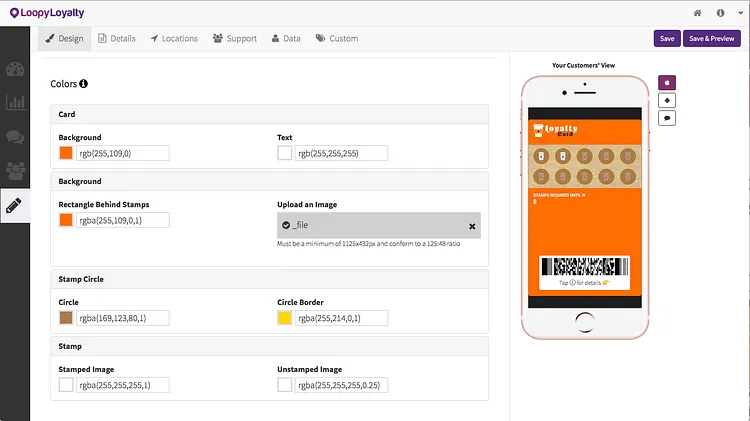Image resolution: width=750 pixels, height=421 pixels.
Task: Open bar chart analytics in sidebar
Action: coord(15,102)
